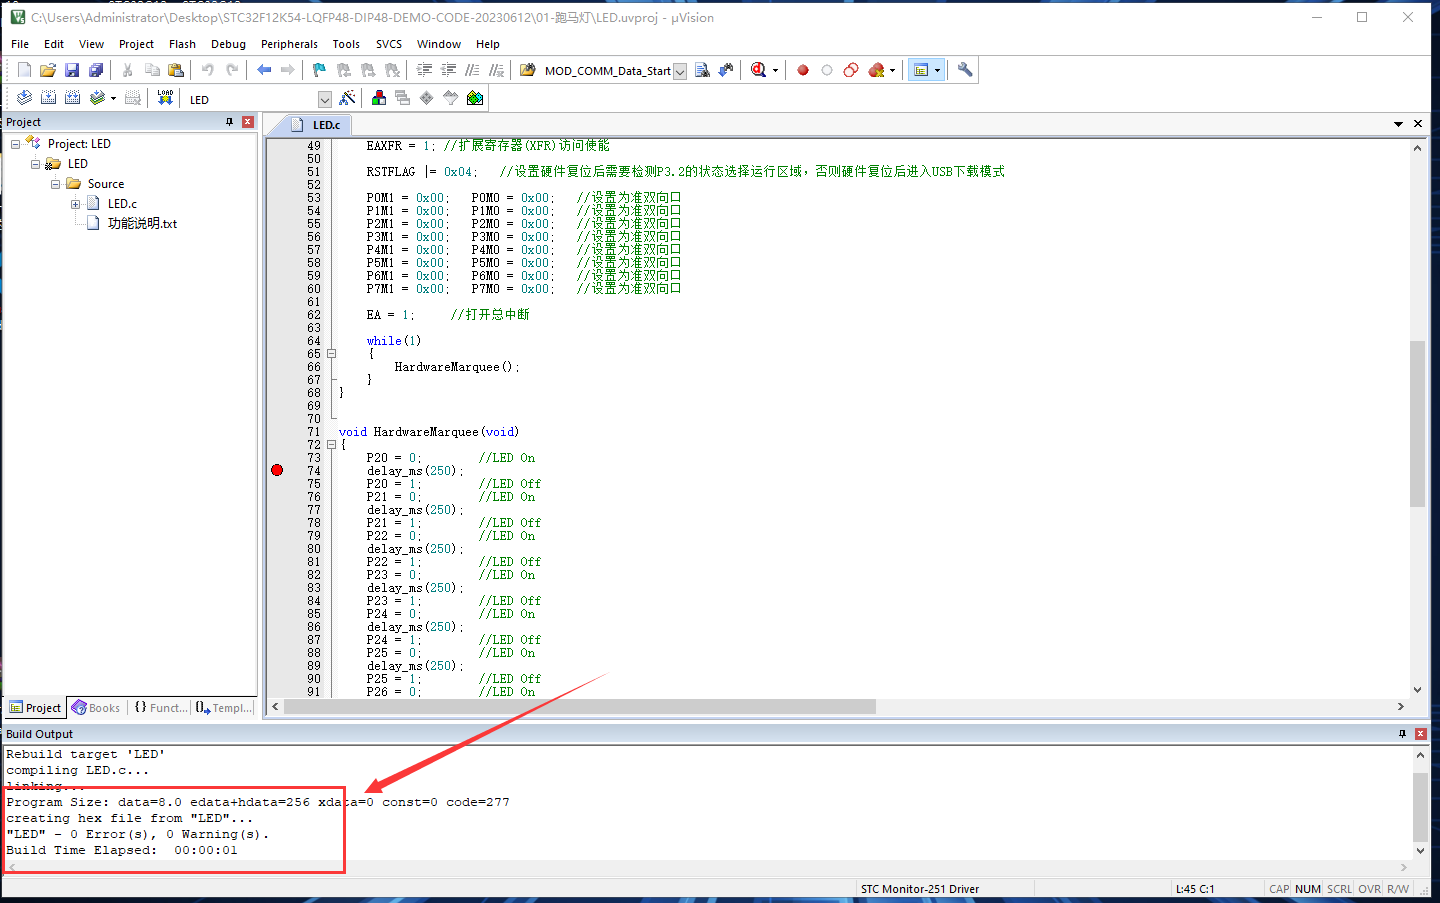
Task: Expand LED.c file node
Action: pos(75,204)
